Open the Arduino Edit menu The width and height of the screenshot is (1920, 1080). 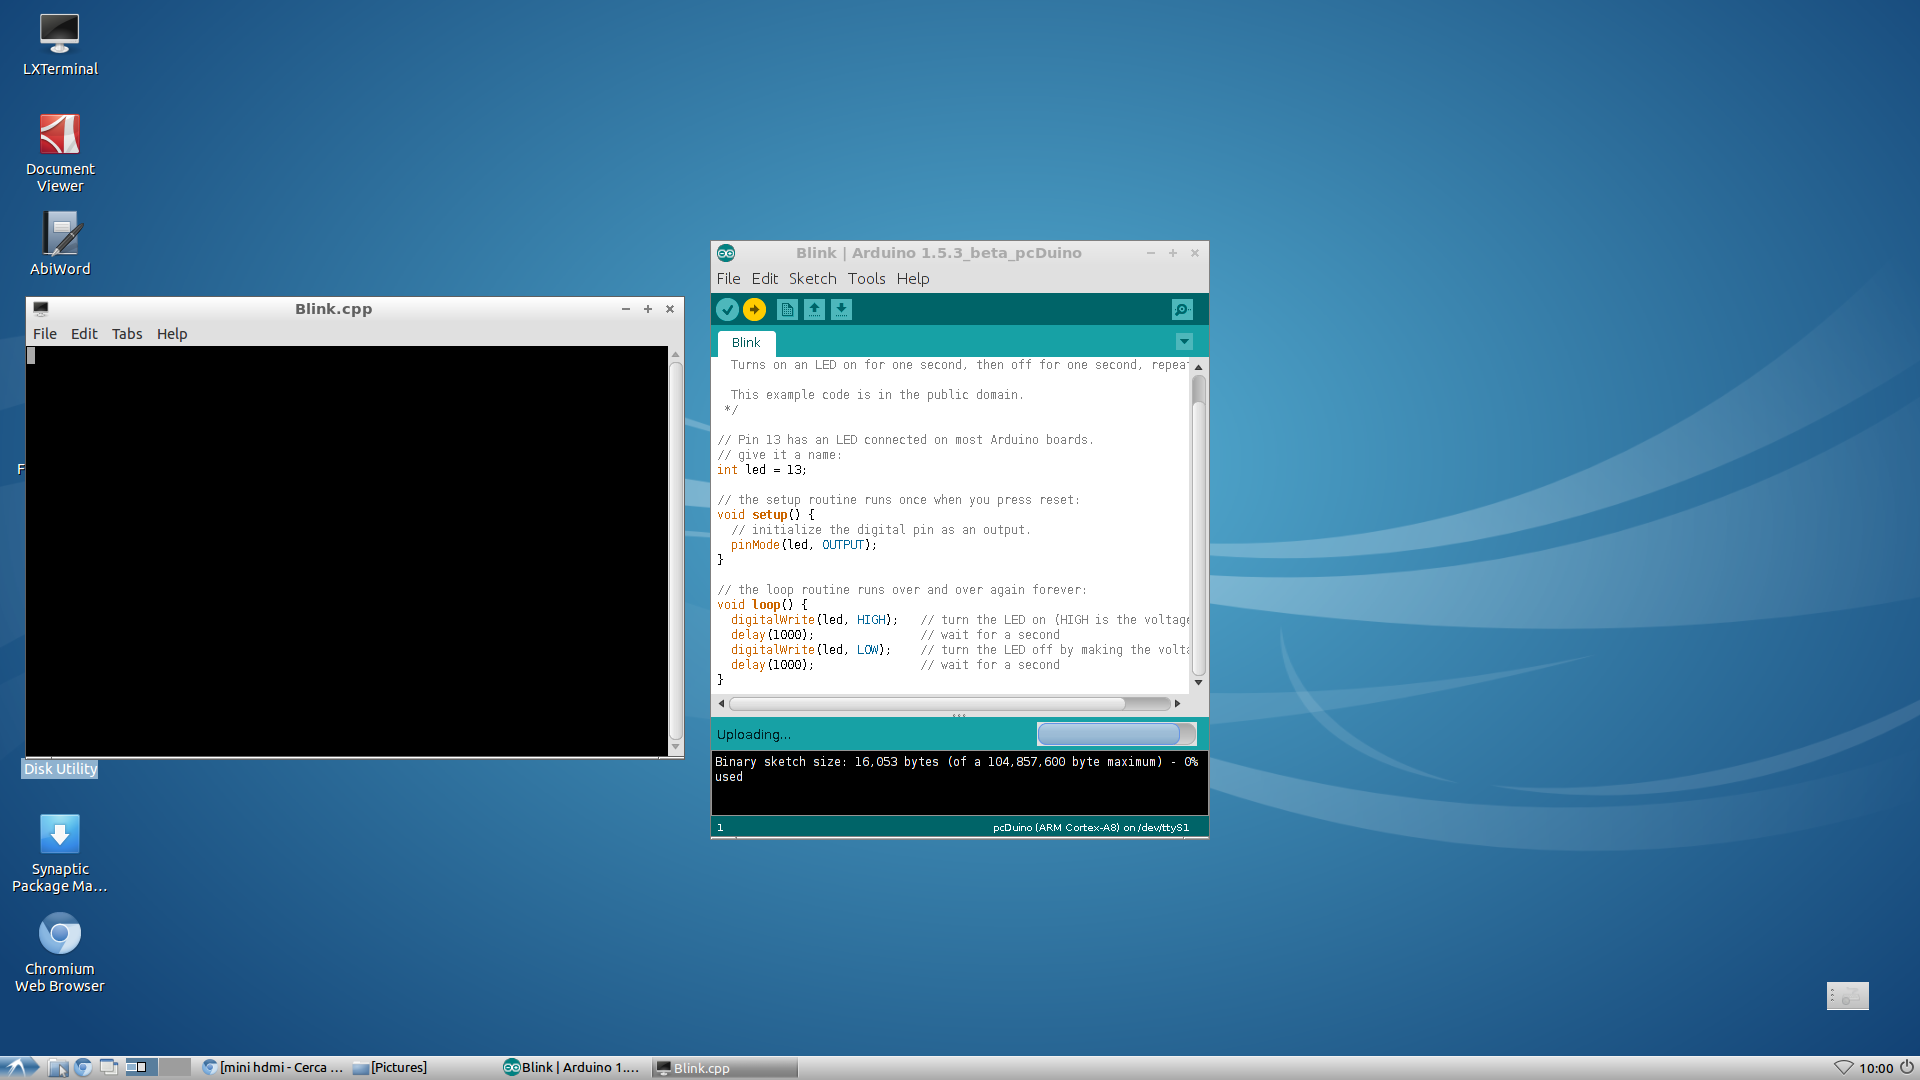(x=765, y=279)
